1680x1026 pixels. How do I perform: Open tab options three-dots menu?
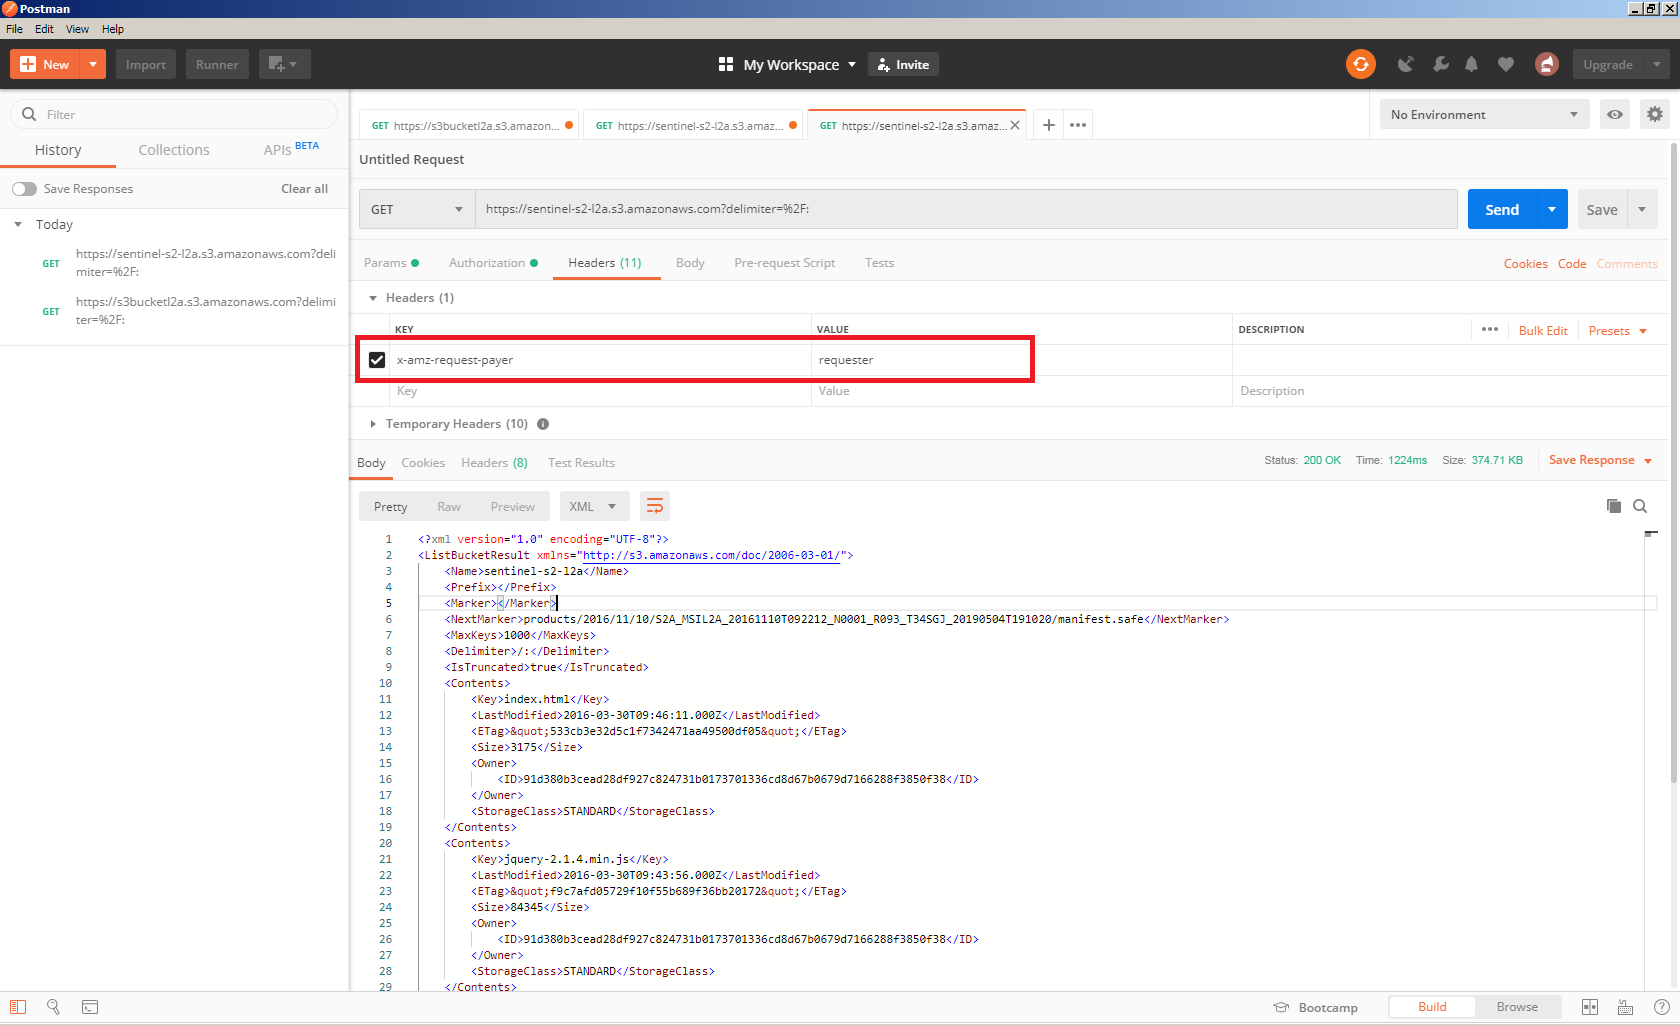[1077, 125]
